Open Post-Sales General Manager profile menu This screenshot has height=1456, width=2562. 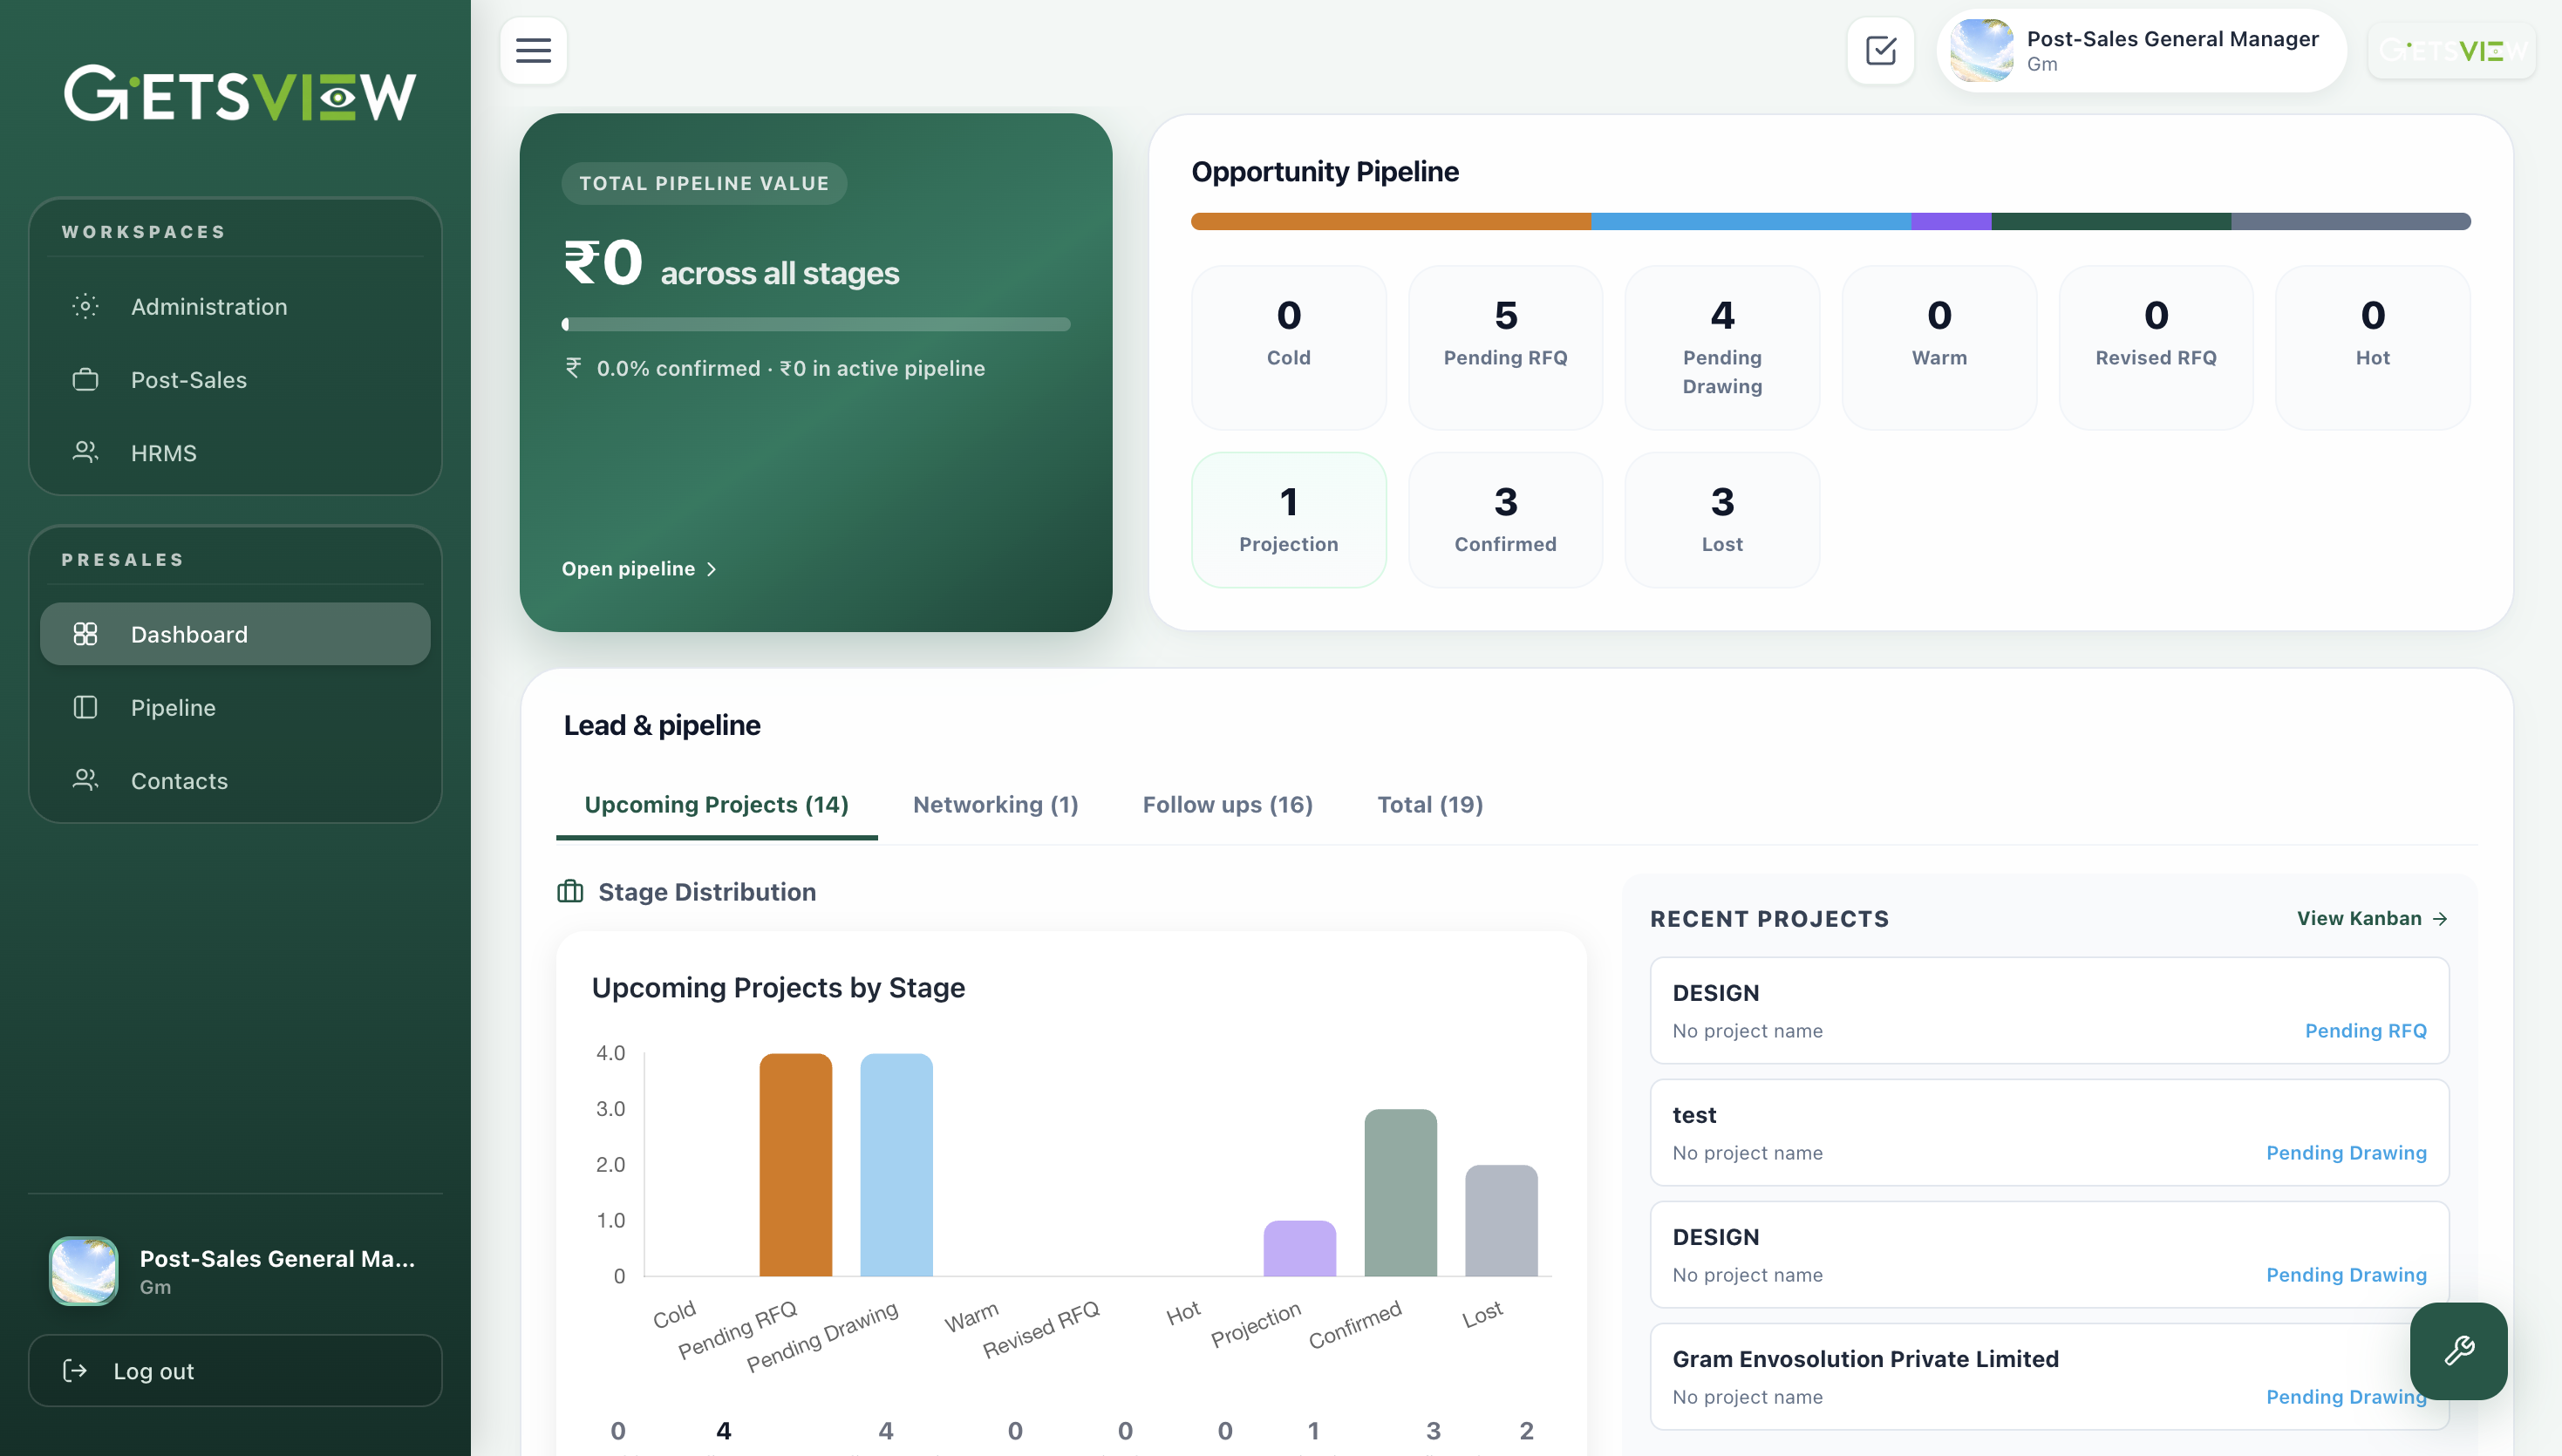2141,50
